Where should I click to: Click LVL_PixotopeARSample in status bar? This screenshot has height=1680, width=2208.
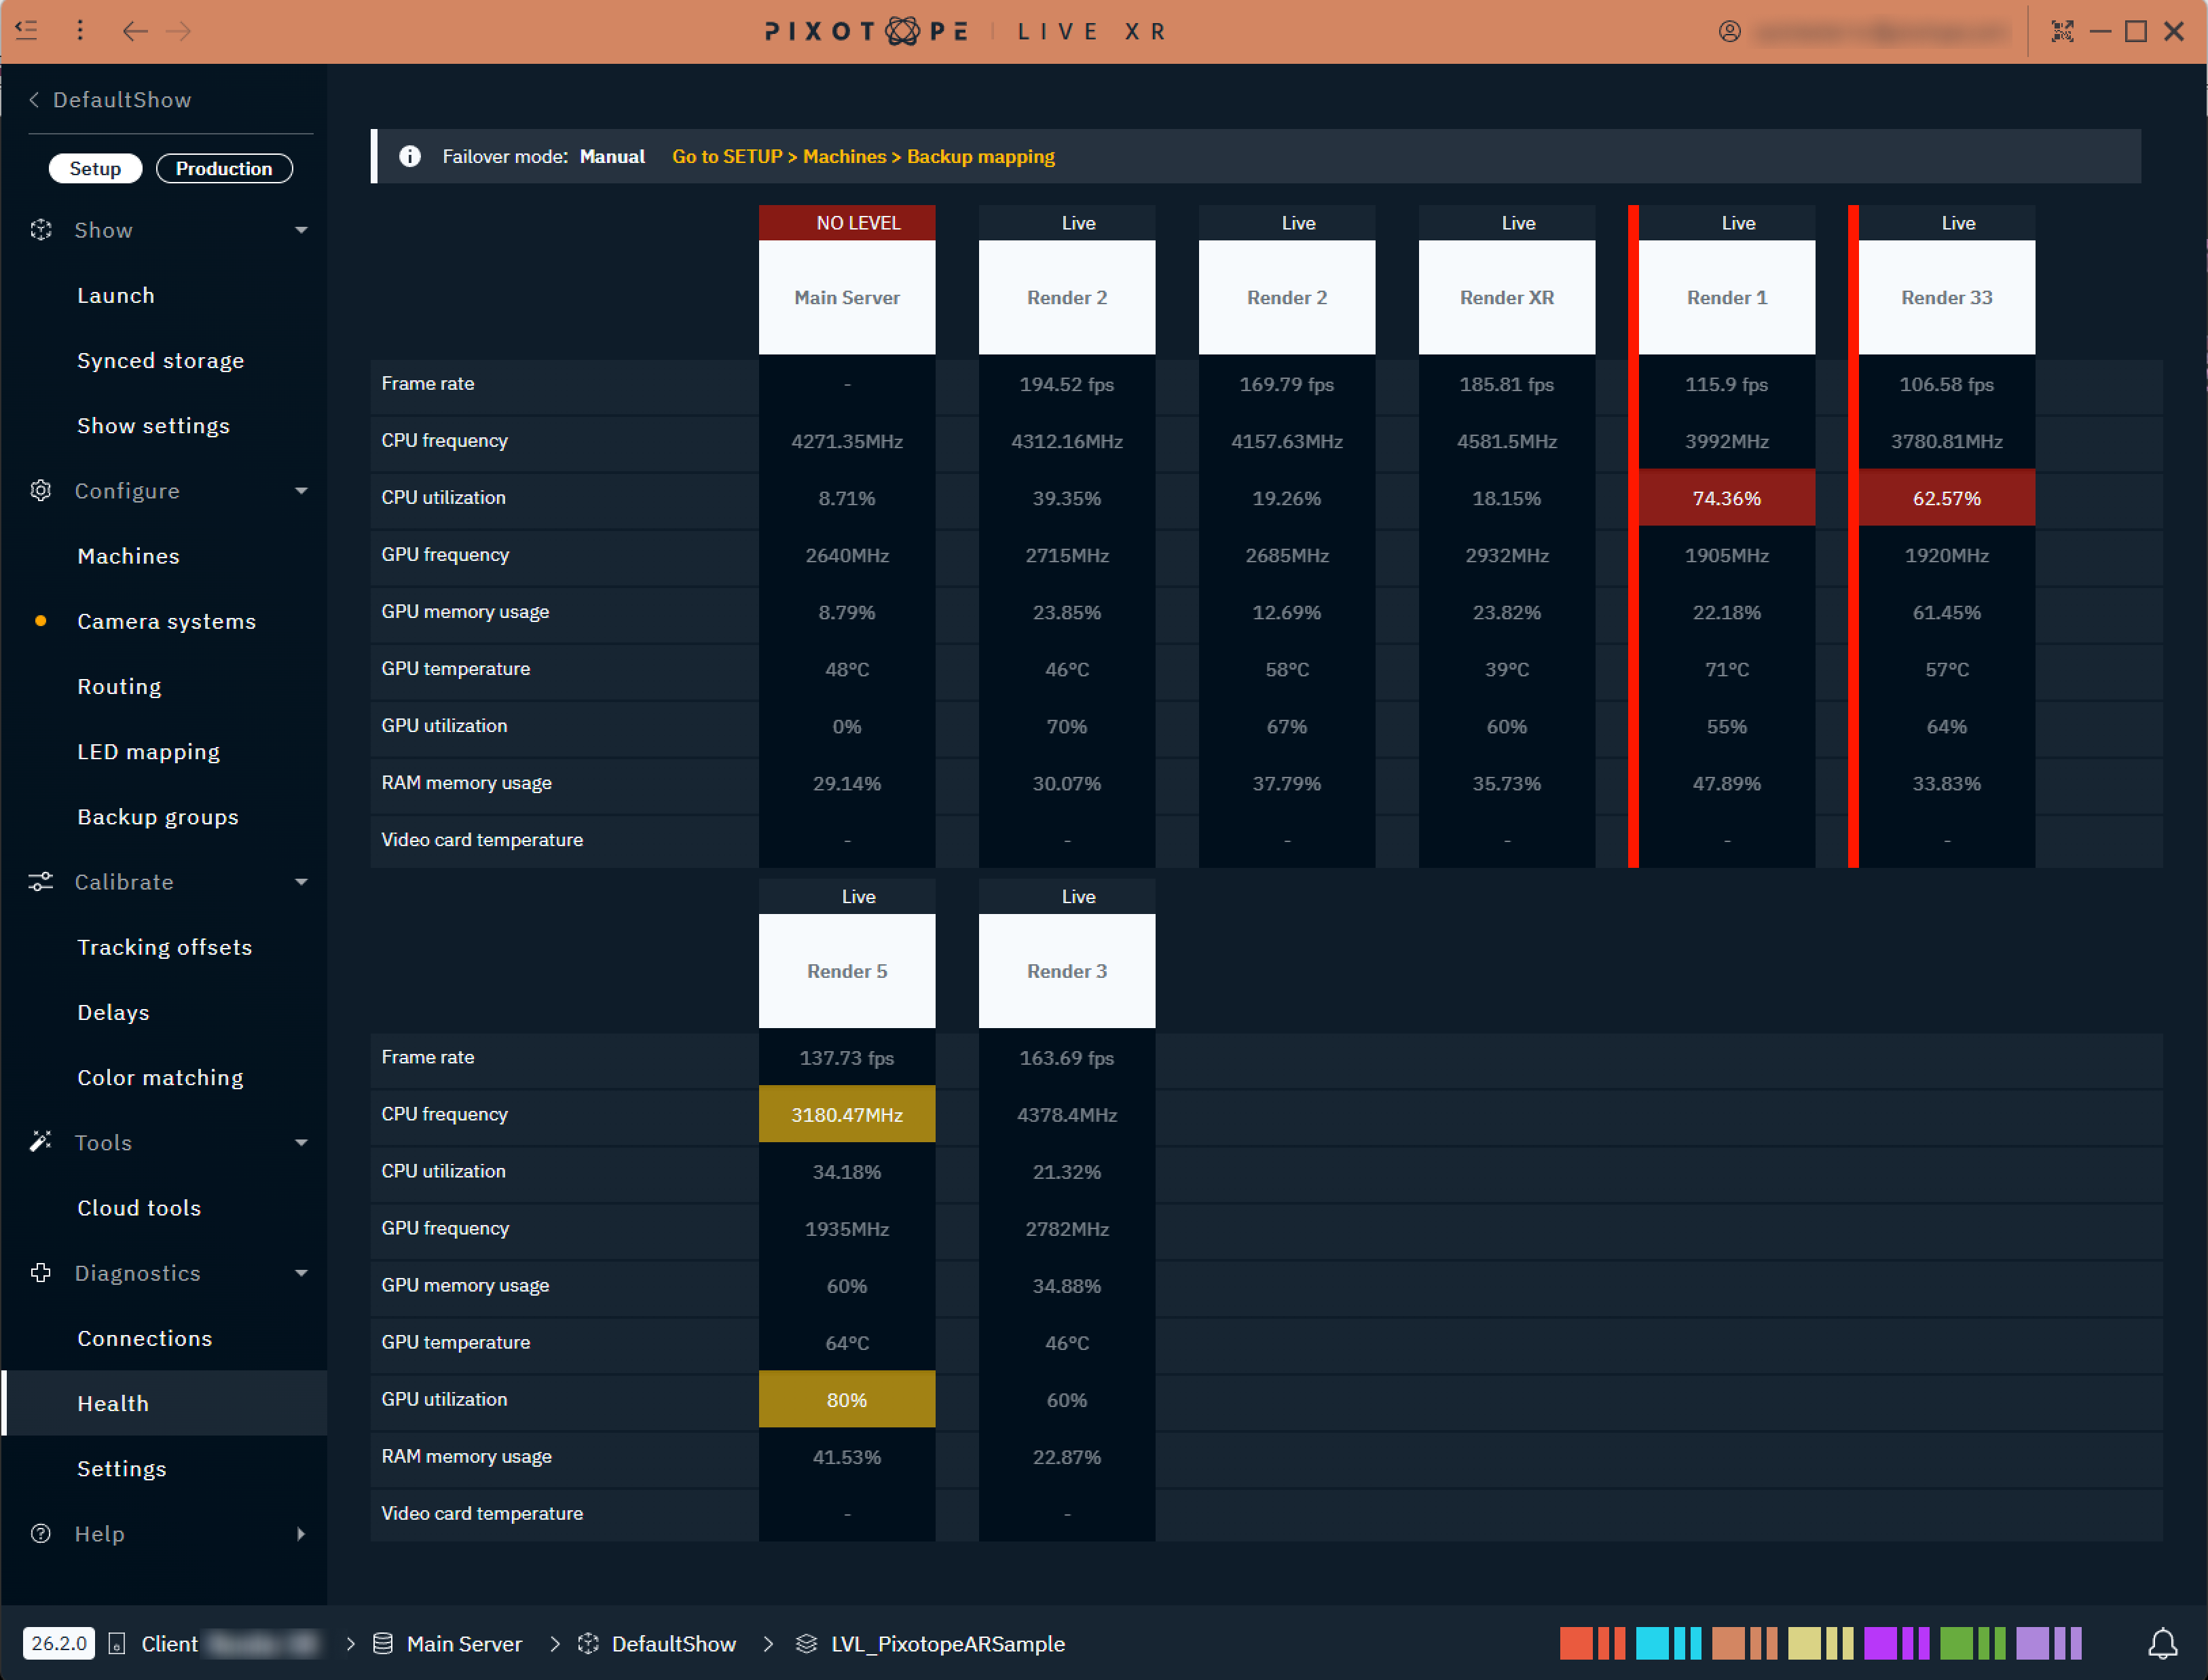948,1644
